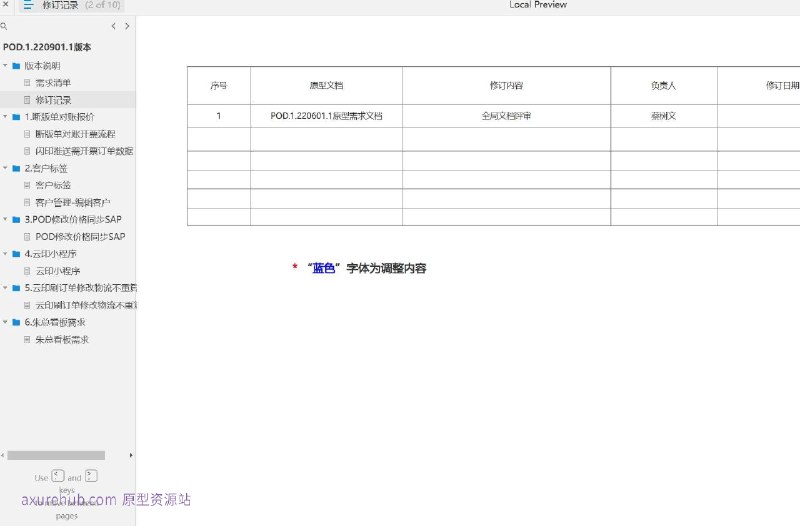The image size is (800, 526).
Task: Click the sitemap scrollbar right arrow
Action: (131, 455)
